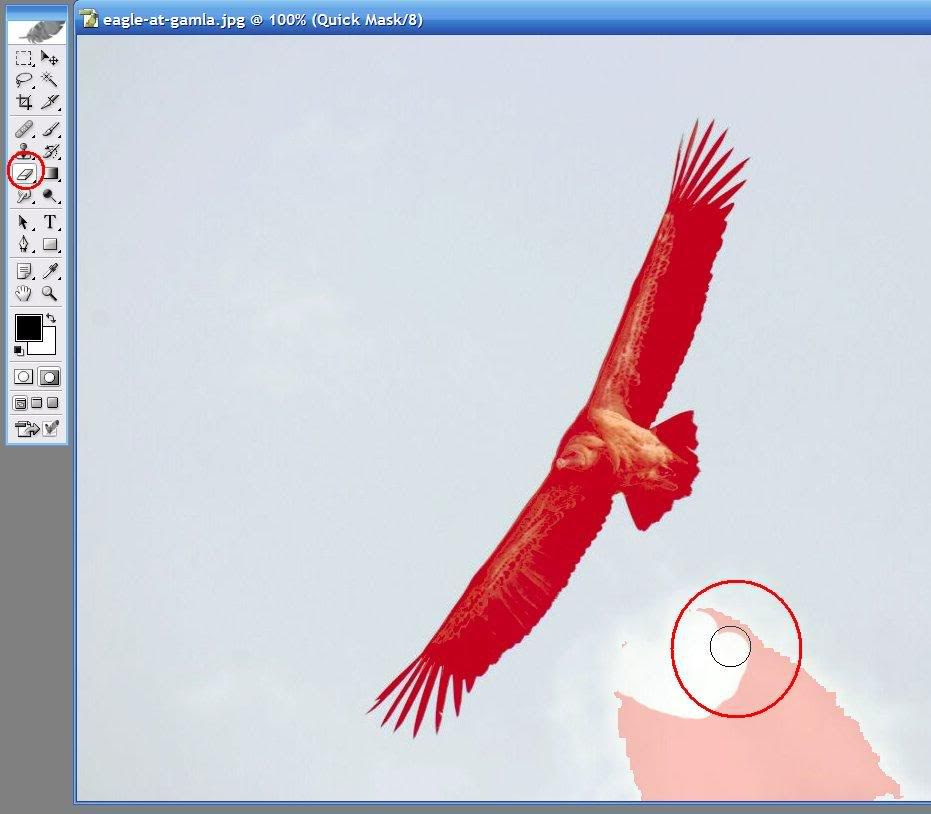The image size is (931, 814).
Task: Select the Pen tool
Action: point(24,244)
